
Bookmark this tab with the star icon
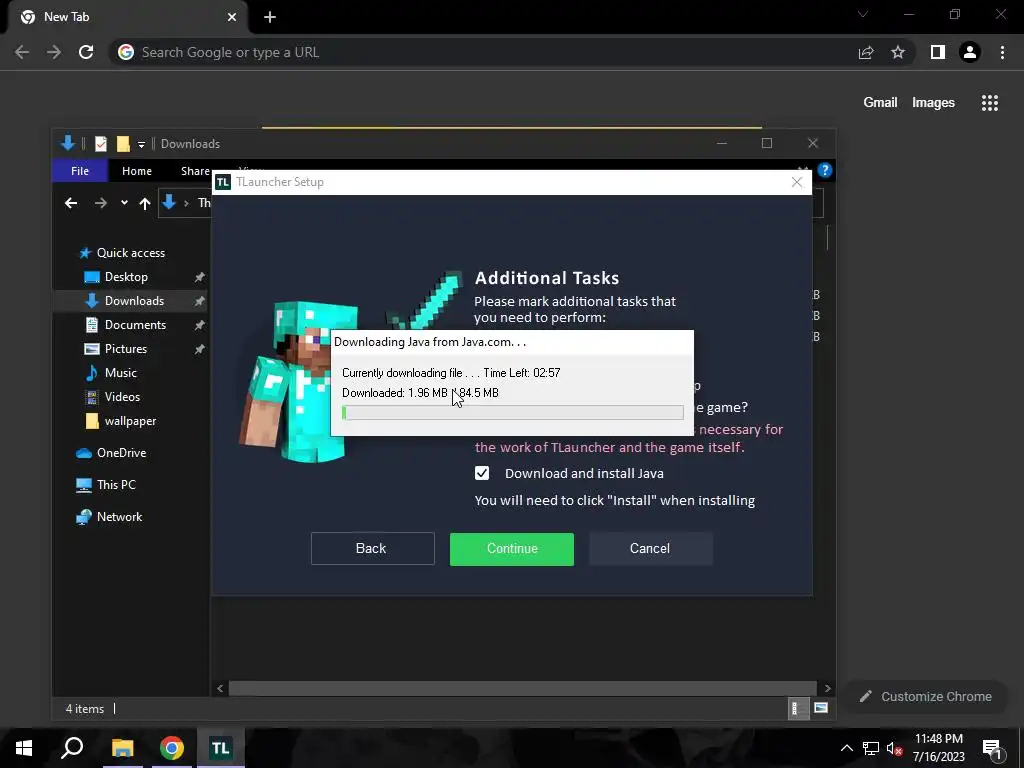pyautogui.click(x=898, y=52)
